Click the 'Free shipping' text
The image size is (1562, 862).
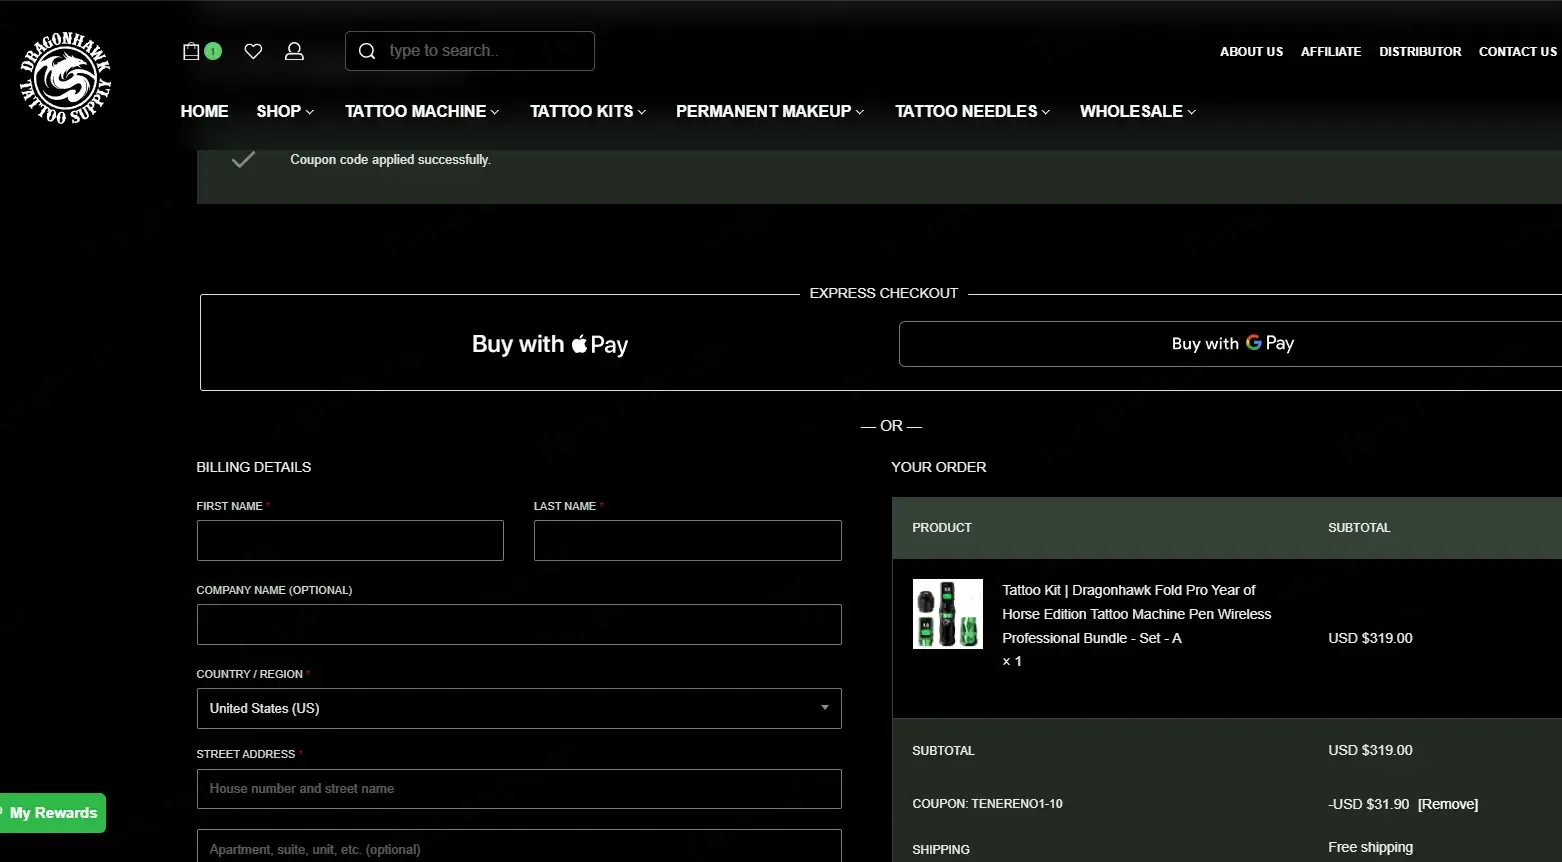click(1370, 847)
